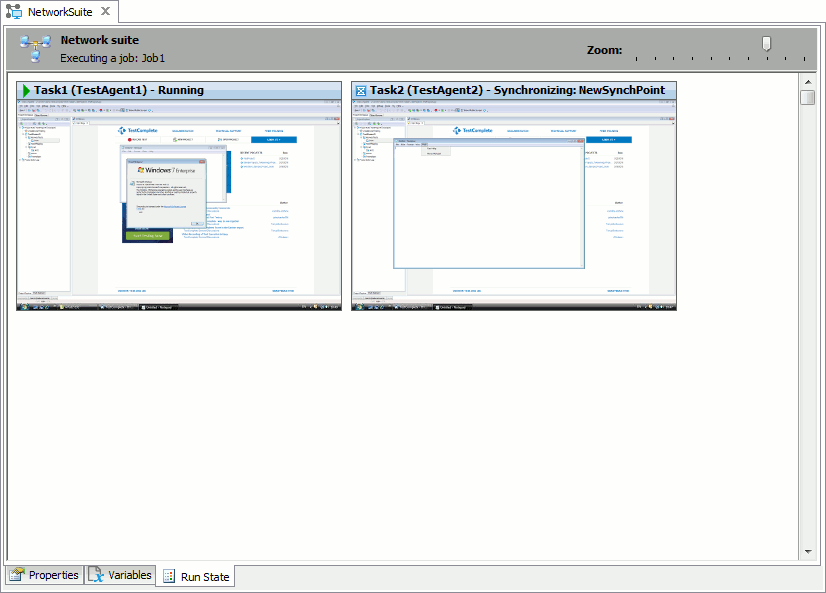This screenshot has height=593, width=826.
Task: Select the Task2 (TestAgent2) title bar
Action: coord(513,90)
